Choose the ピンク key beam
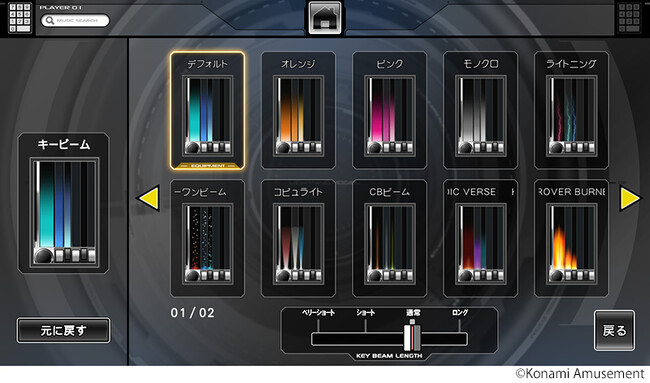This screenshot has height=383, width=650. pyautogui.click(x=390, y=110)
